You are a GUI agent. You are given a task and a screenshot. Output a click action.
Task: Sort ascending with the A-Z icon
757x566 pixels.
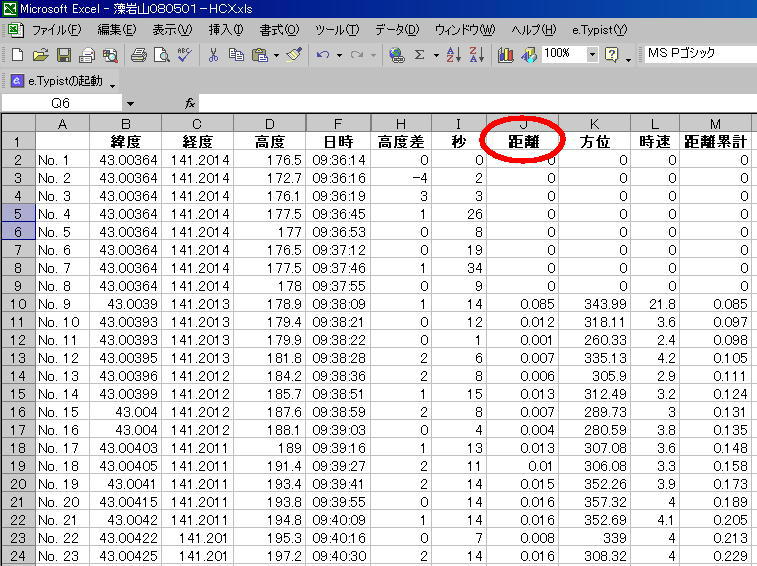tap(453, 54)
